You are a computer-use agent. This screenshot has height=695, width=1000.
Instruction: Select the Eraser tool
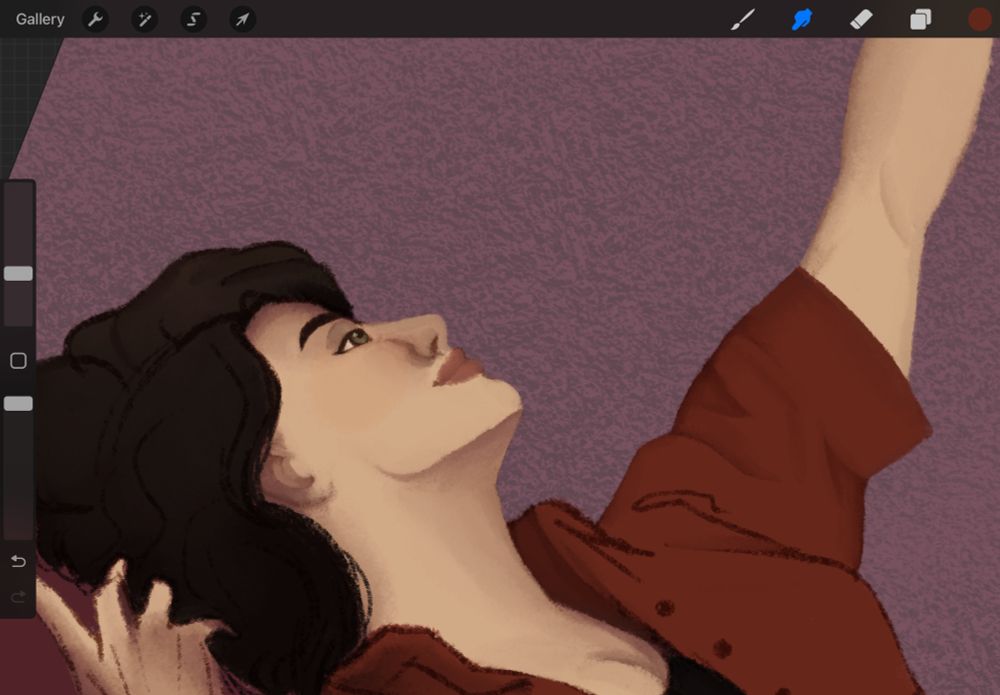point(861,19)
